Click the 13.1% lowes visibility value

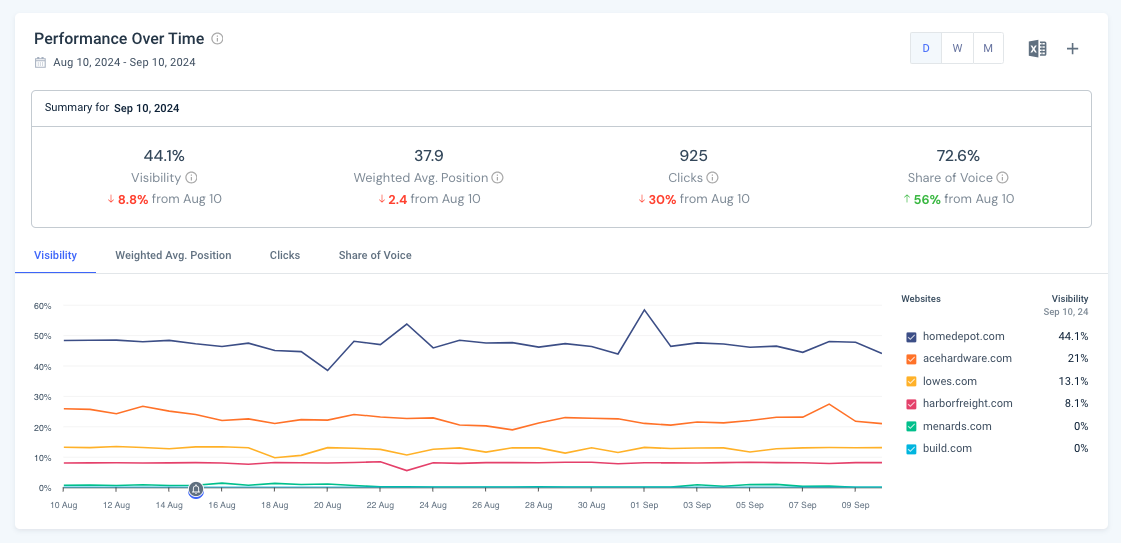click(x=1074, y=382)
